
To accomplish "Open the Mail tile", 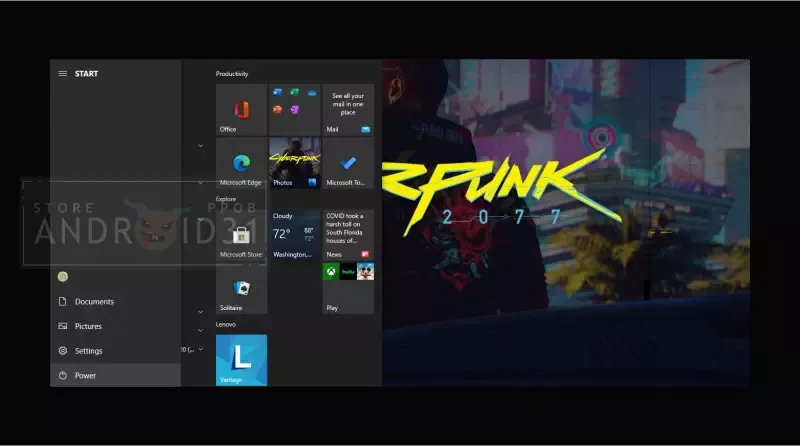I will [348, 110].
